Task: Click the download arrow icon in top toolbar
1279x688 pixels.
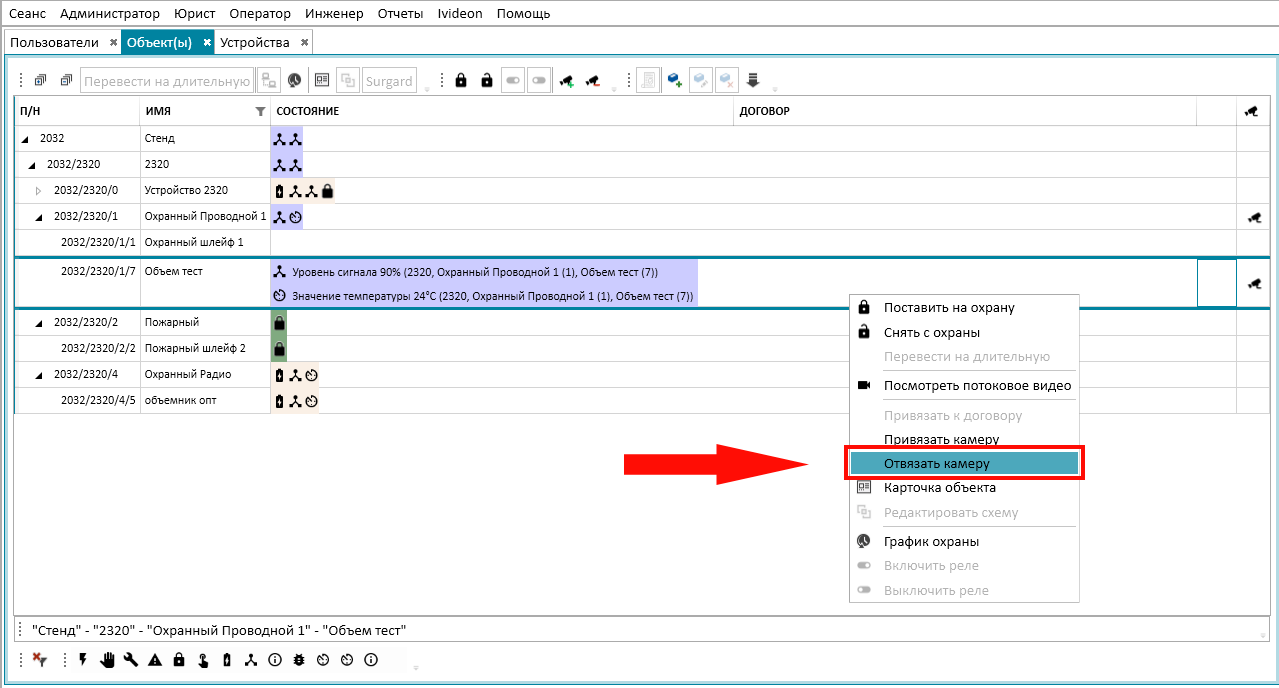Action: pyautogui.click(x=753, y=81)
